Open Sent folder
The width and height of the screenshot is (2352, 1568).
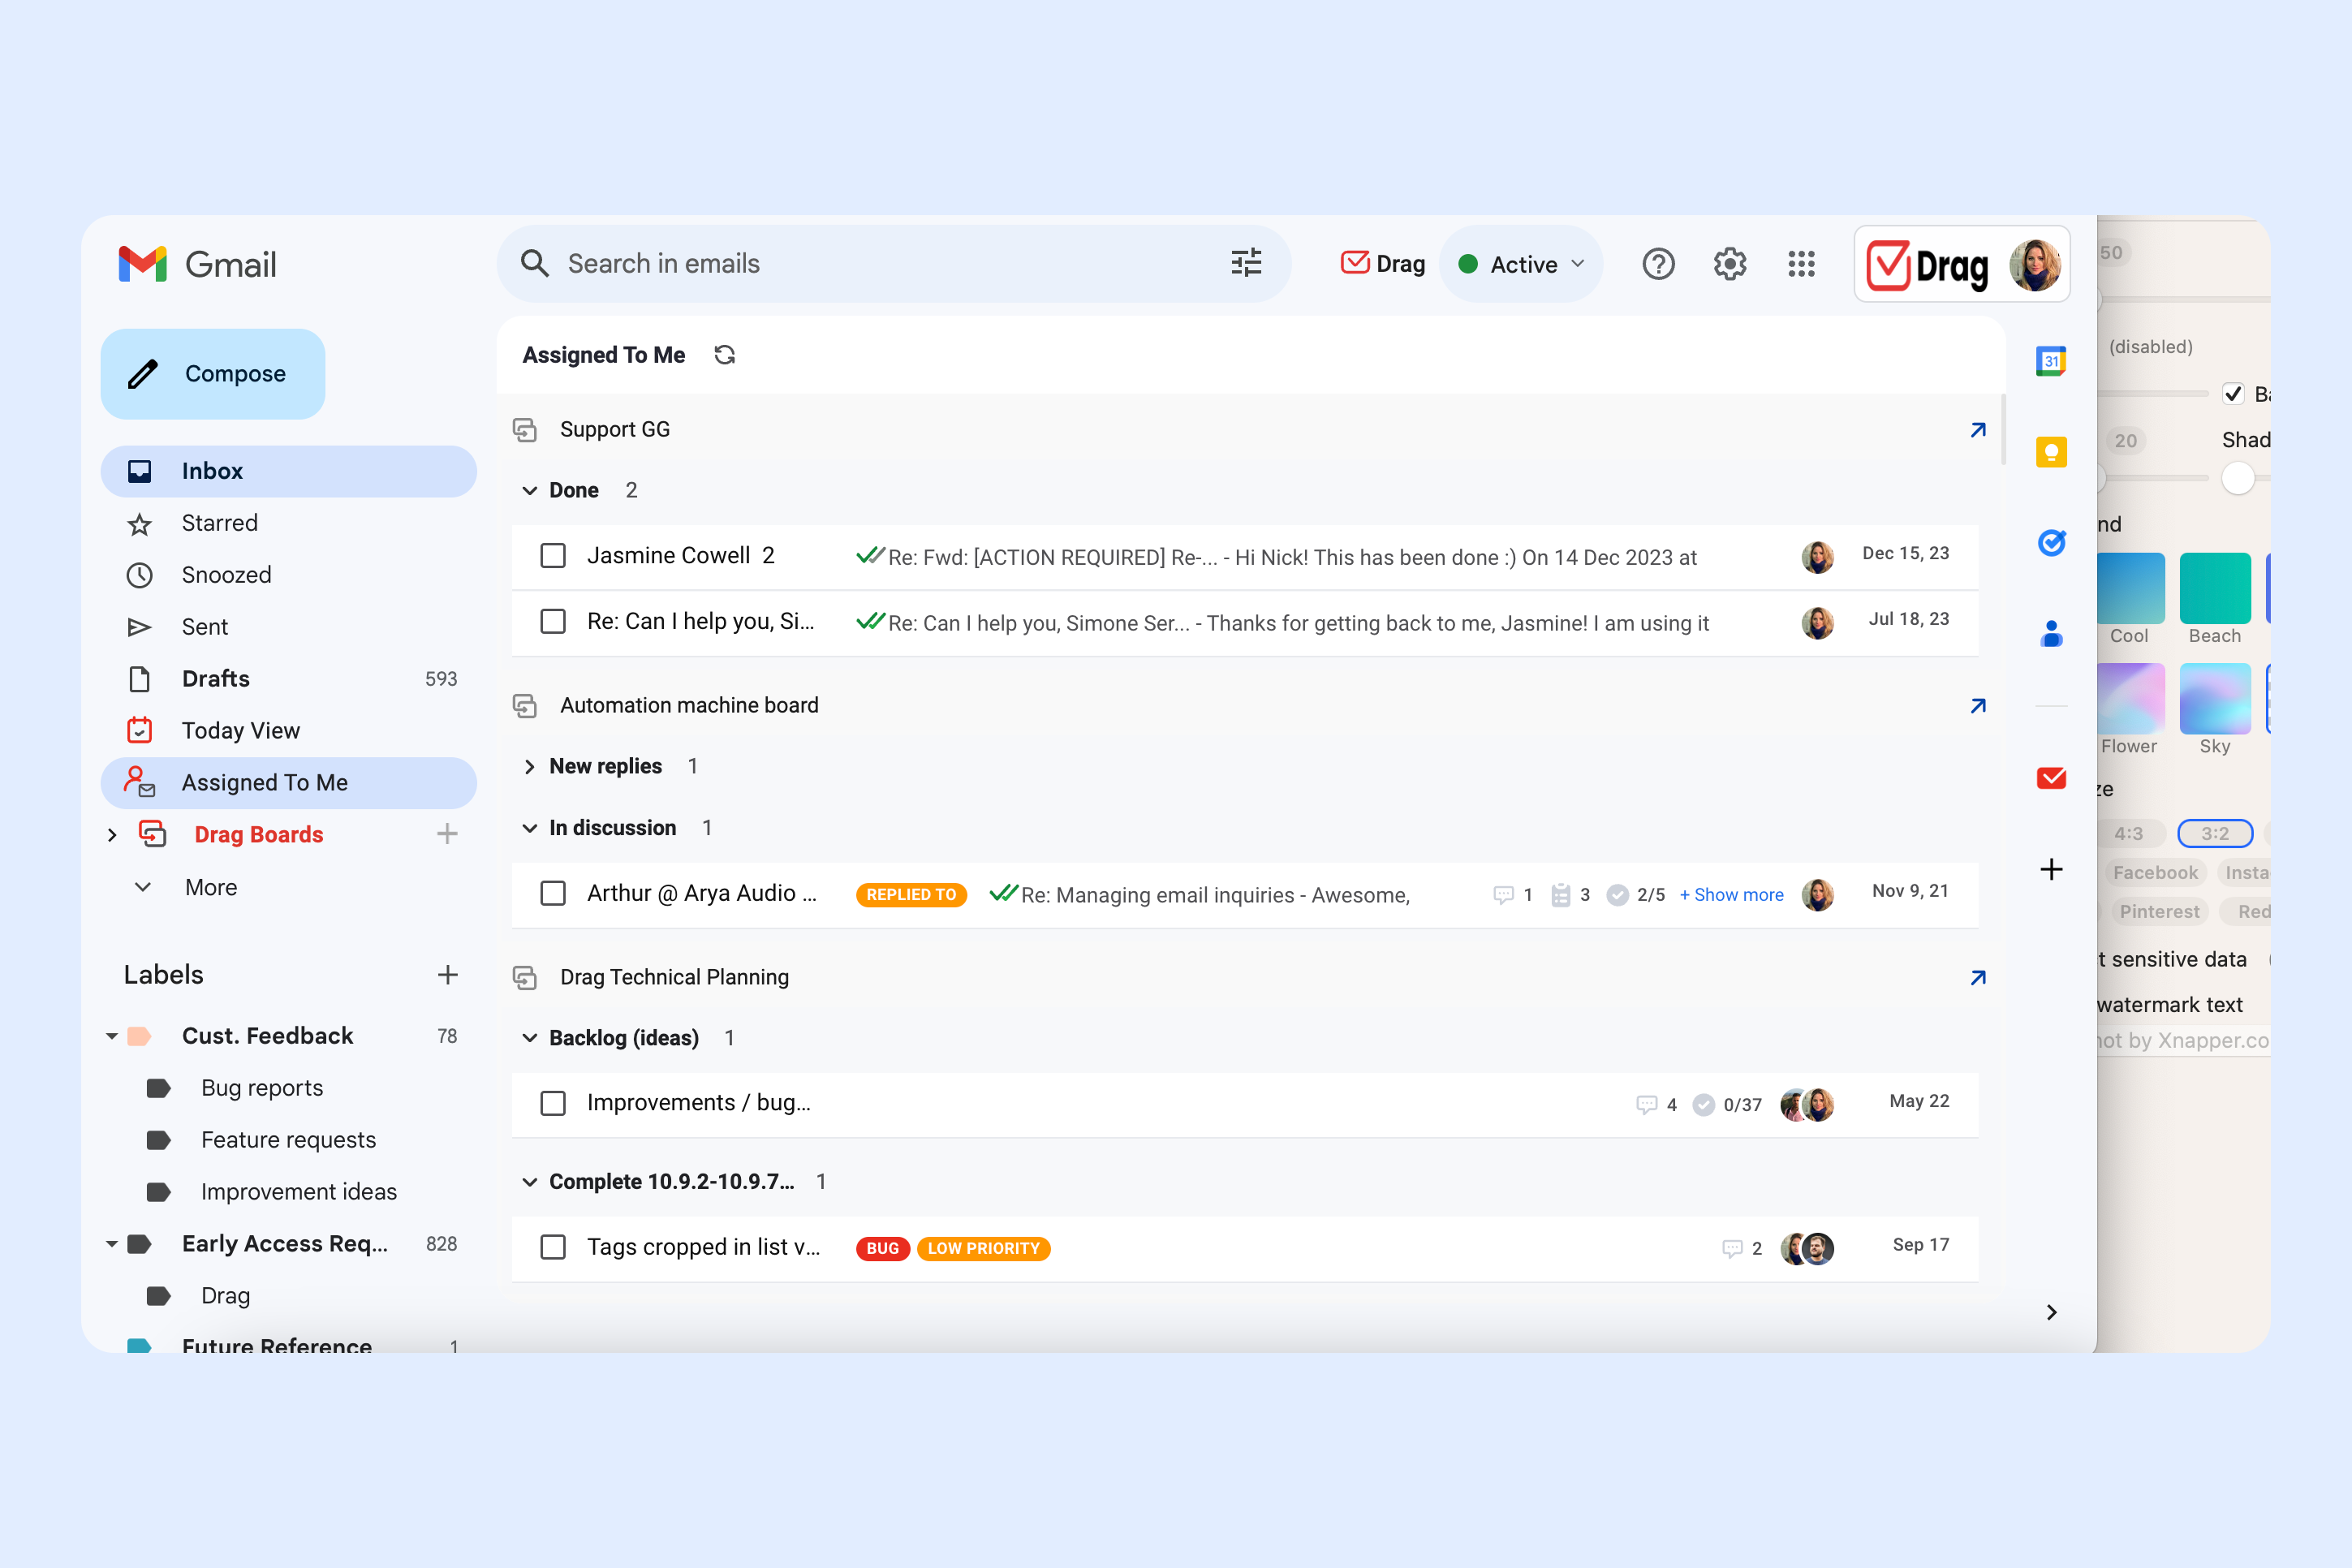pos(288,627)
